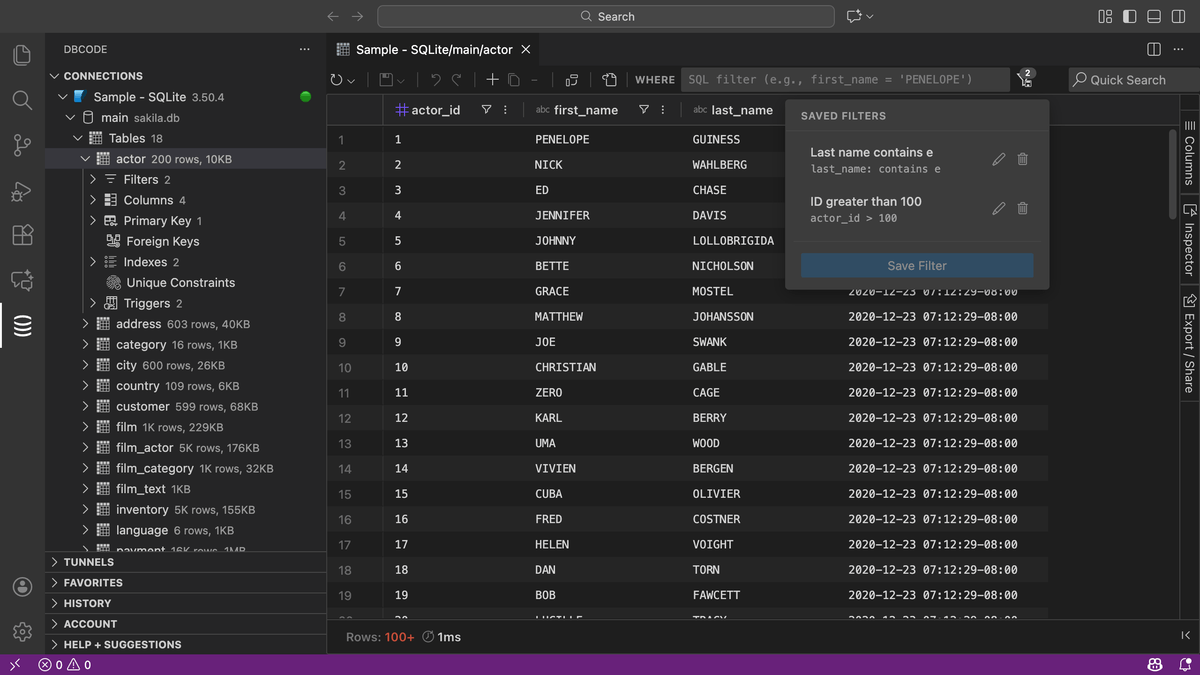Open the refresh data icon in the toolbar

pyautogui.click(x=337, y=79)
